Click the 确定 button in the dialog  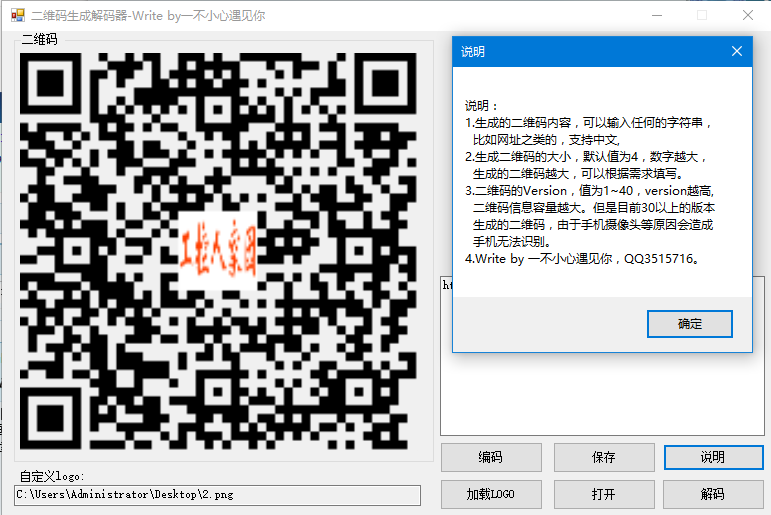click(689, 324)
